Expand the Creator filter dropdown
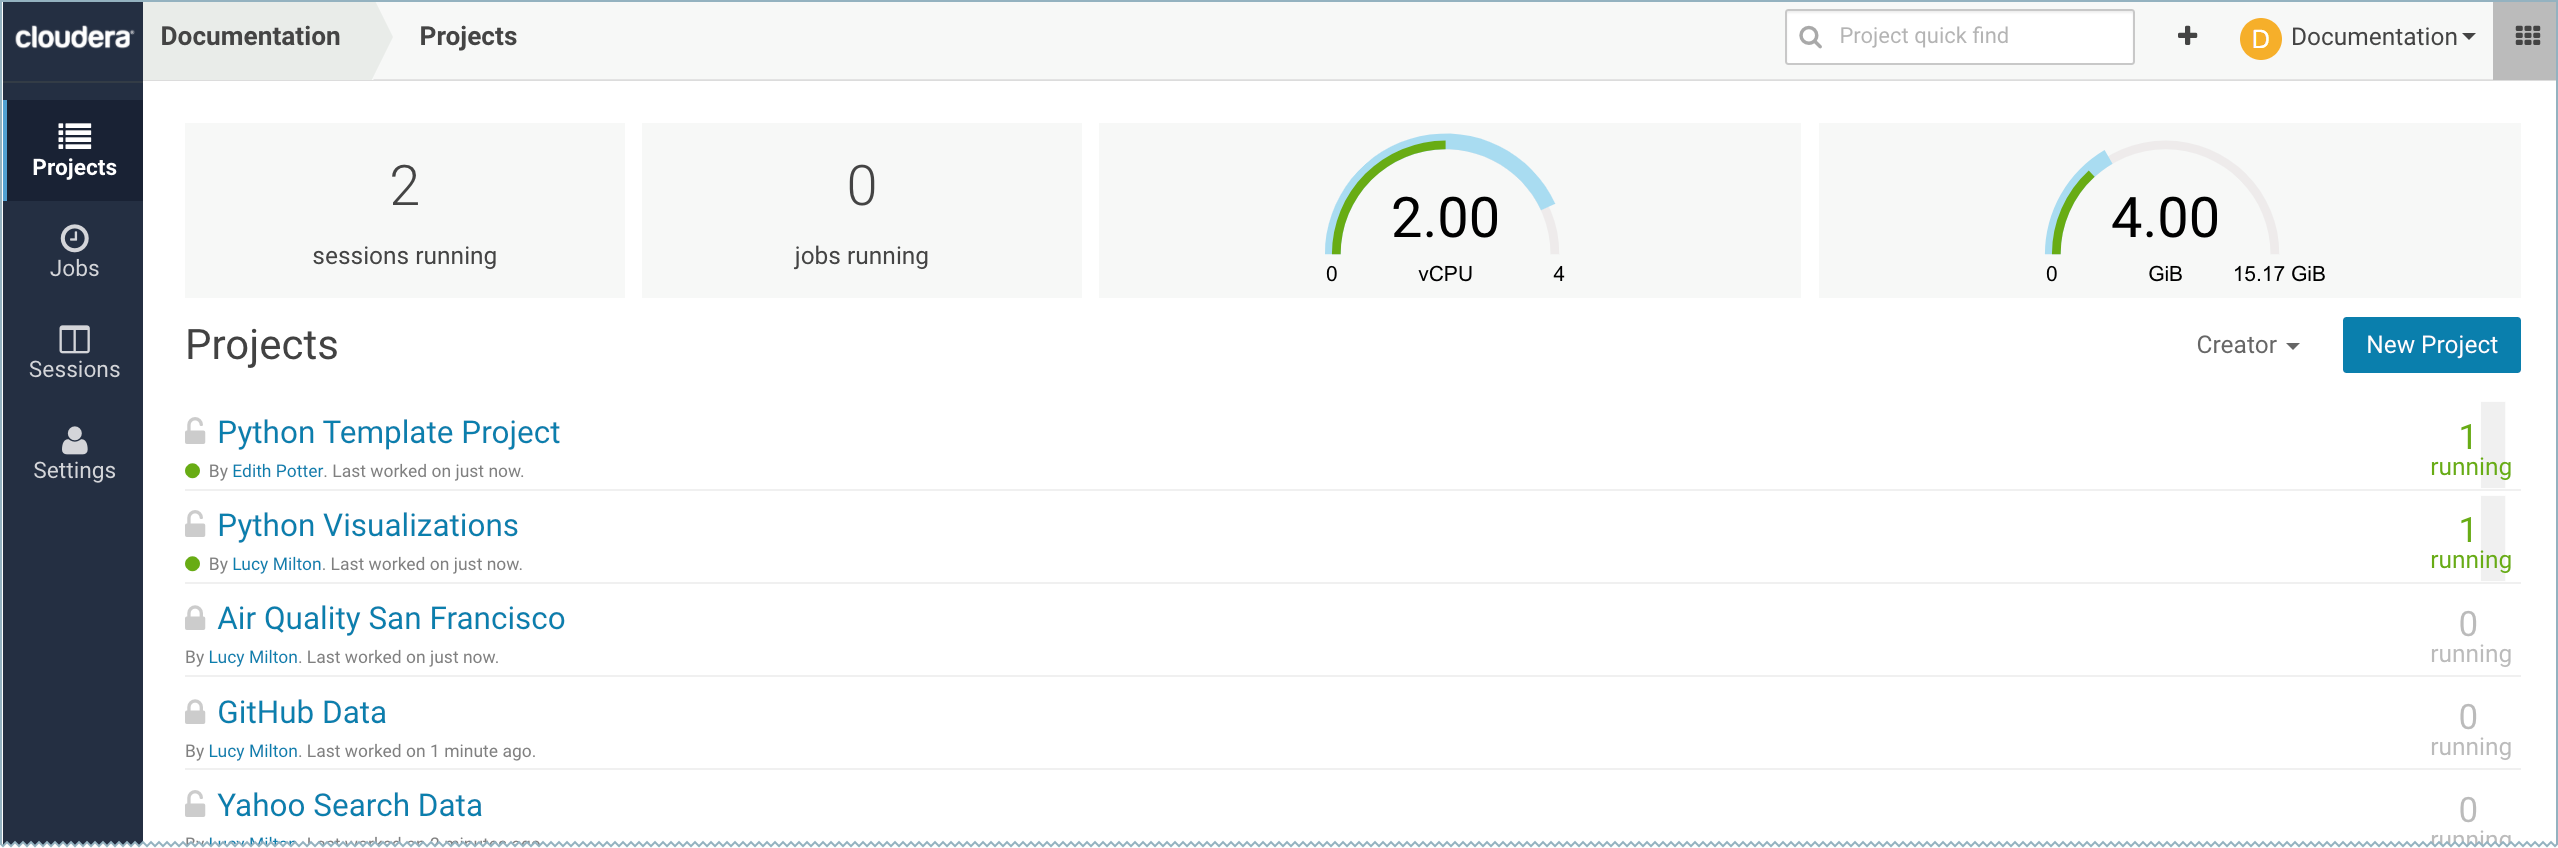Image resolution: width=2558 pixels, height=848 pixels. (2247, 345)
